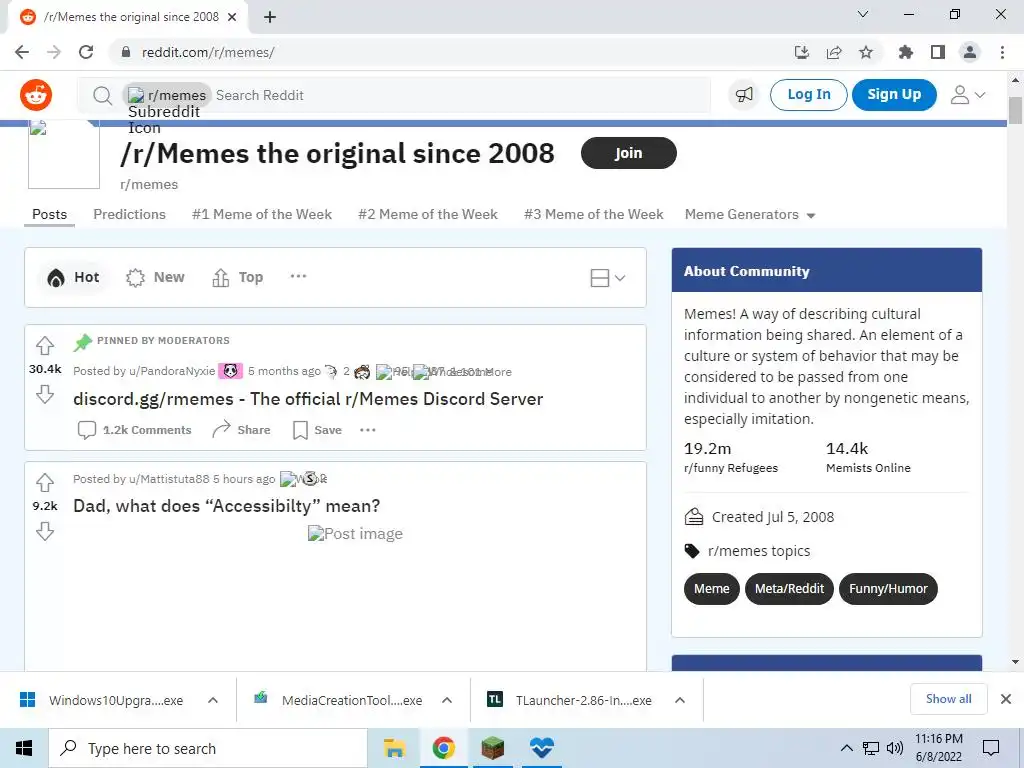The width and height of the screenshot is (1024, 768).
Task: Open a new browser tab
Action: [270, 18]
